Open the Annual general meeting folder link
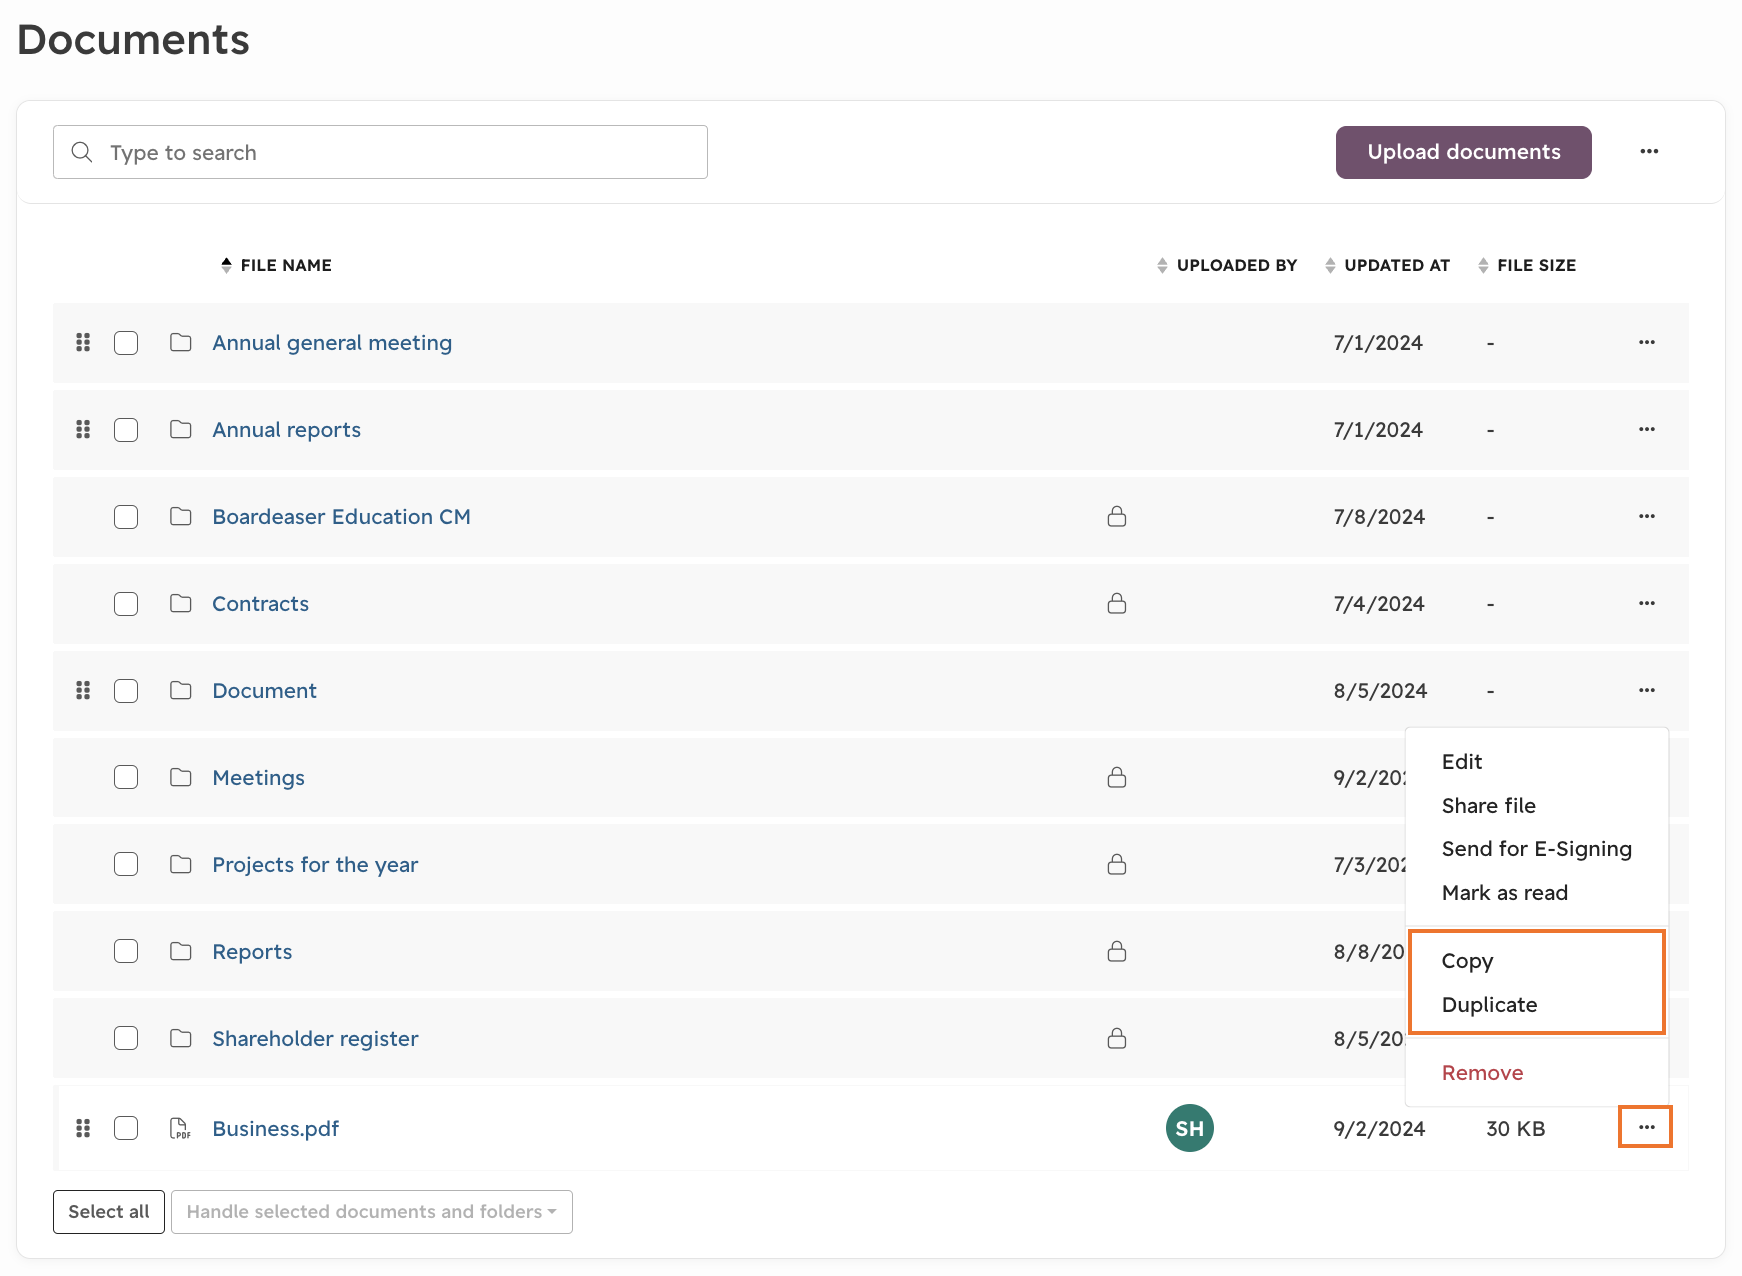The width and height of the screenshot is (1742, 1276). [332, 343]
